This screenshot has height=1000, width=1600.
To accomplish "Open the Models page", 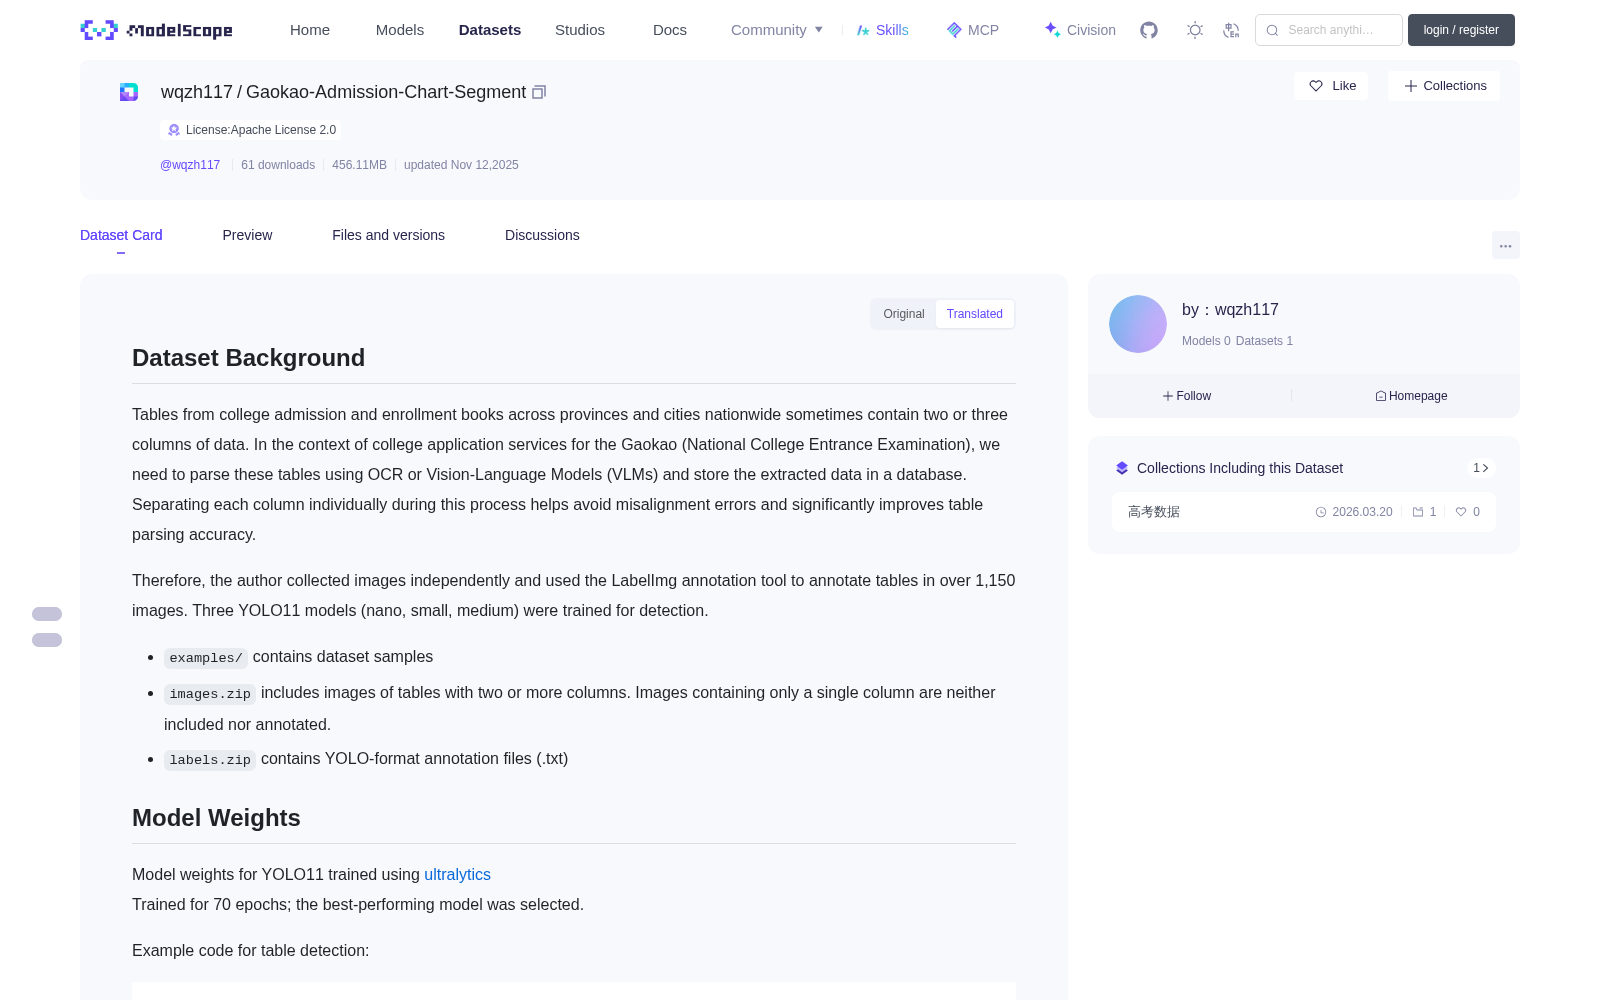I will (x=400, y=30).
